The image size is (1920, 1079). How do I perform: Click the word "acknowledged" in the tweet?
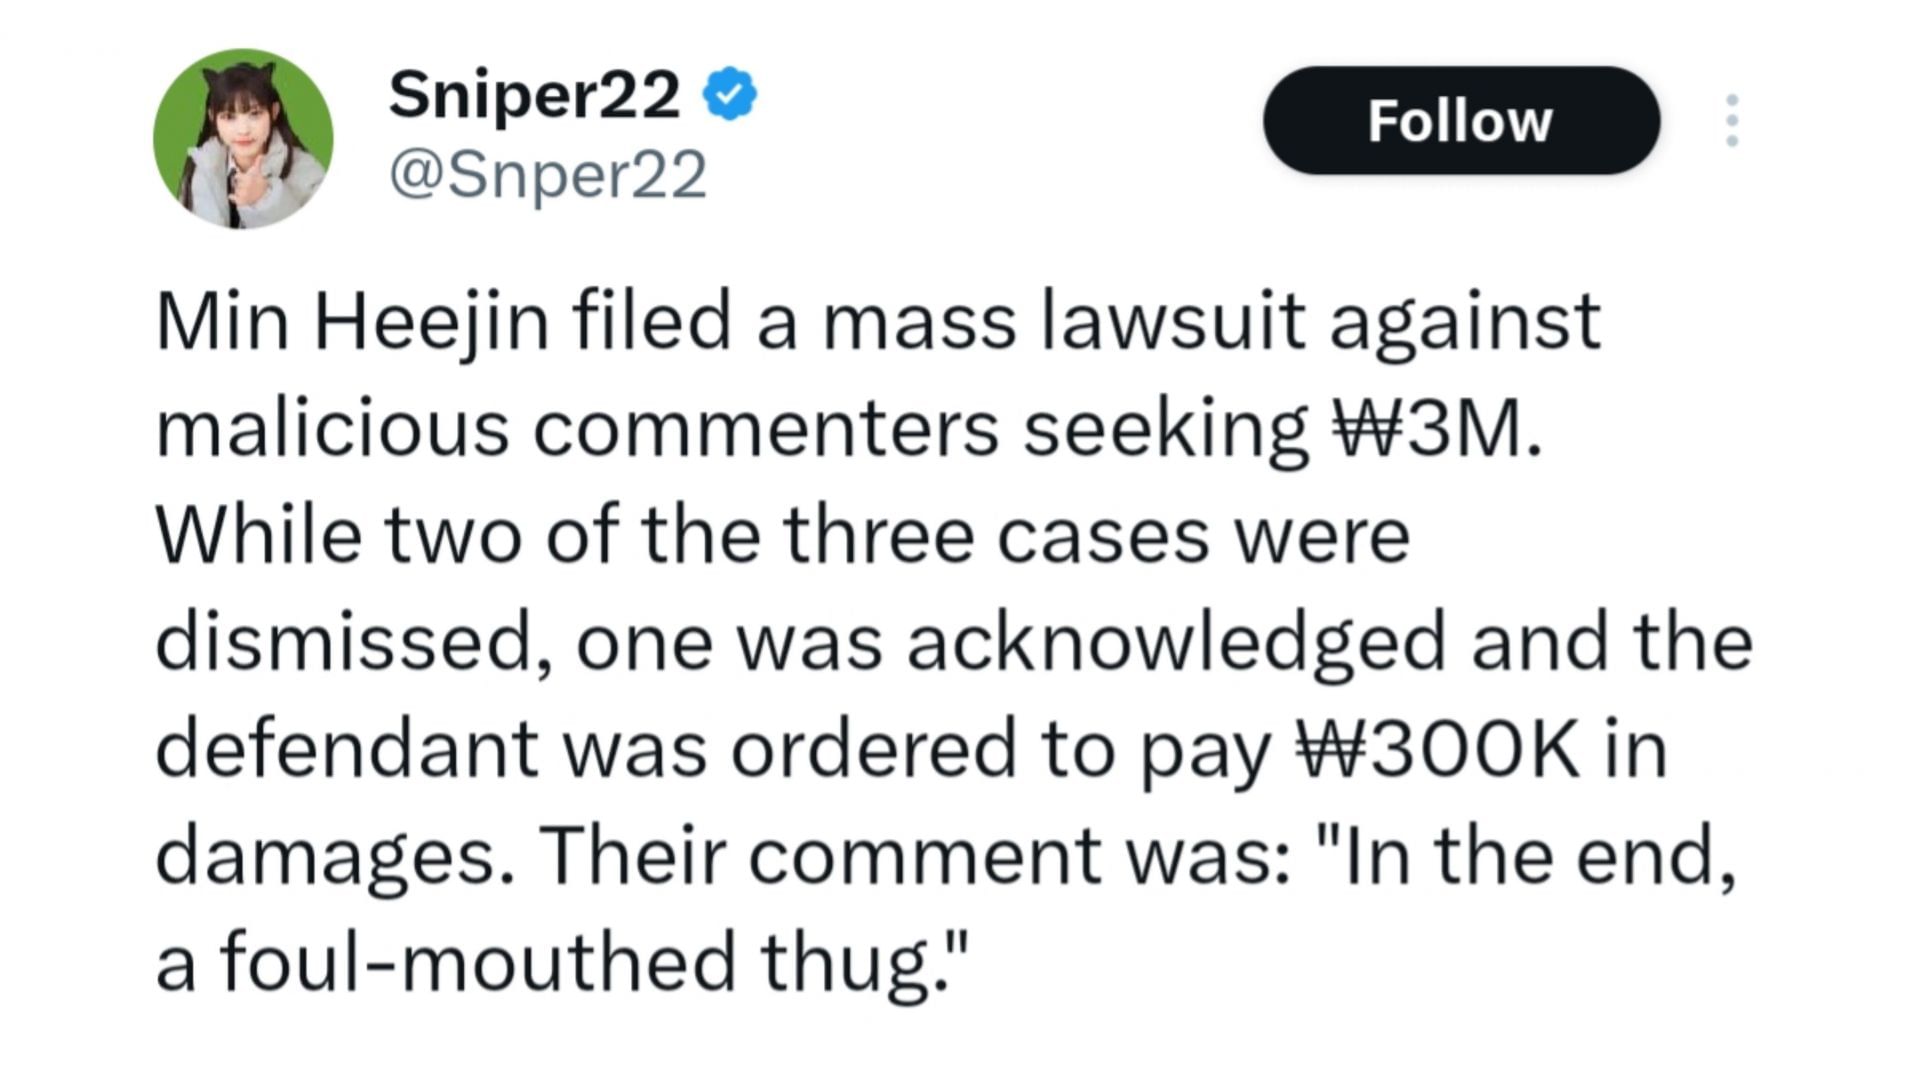tap(1177, 643)
